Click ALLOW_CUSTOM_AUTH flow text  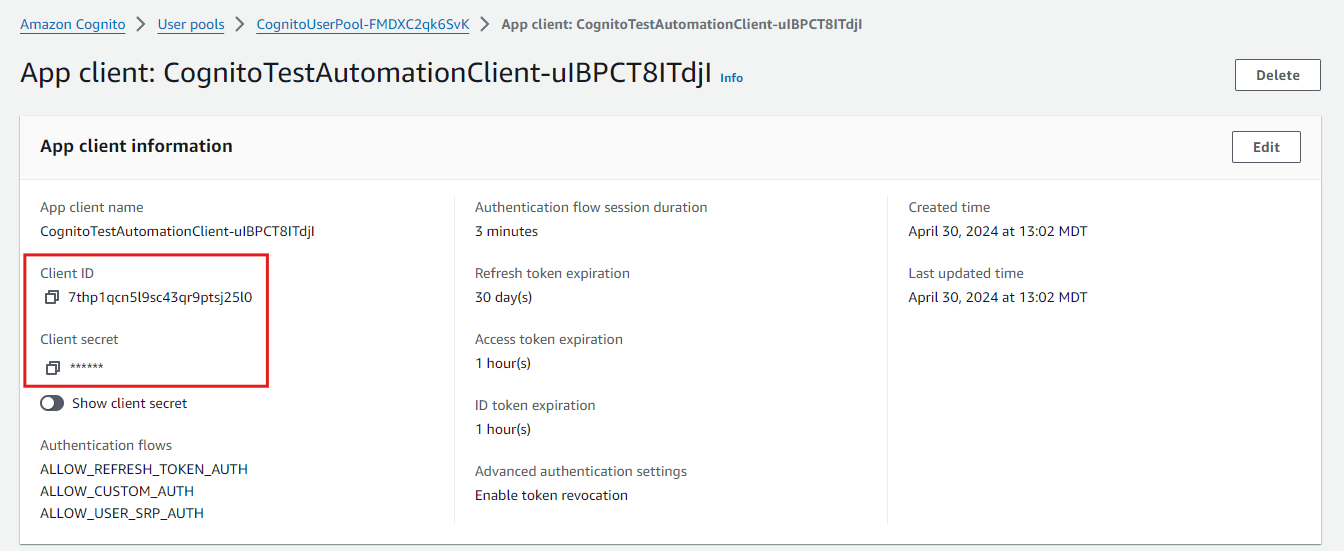(117, 491)
